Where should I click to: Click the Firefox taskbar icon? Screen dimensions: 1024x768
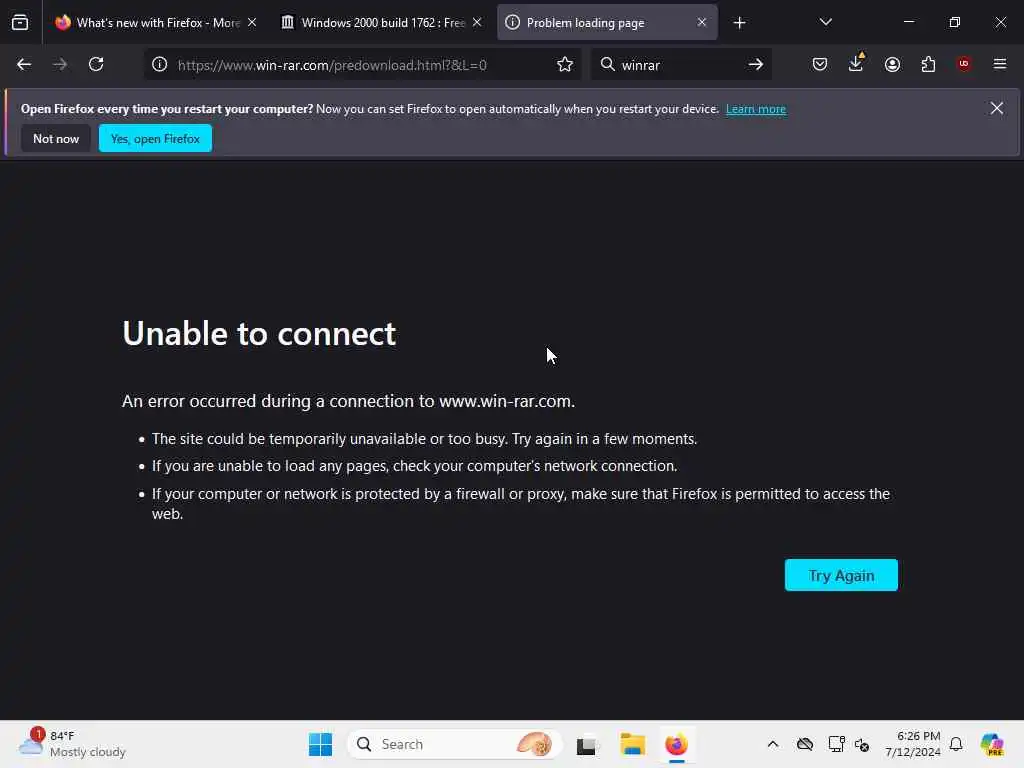click(x=677, y=744)
